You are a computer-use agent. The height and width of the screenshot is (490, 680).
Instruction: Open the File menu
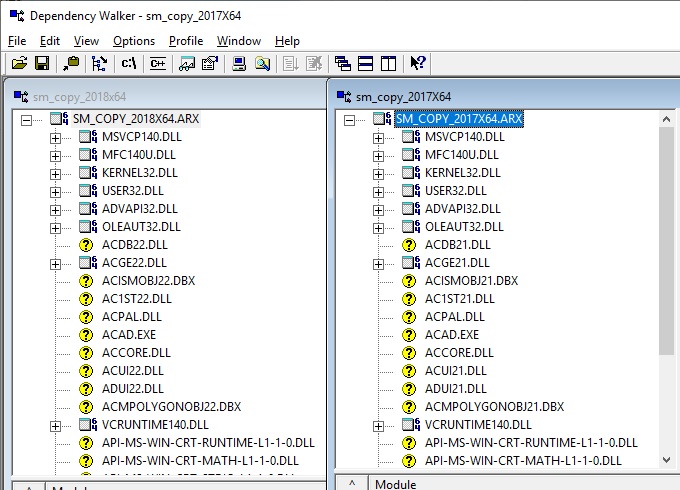tap(17, 41)
